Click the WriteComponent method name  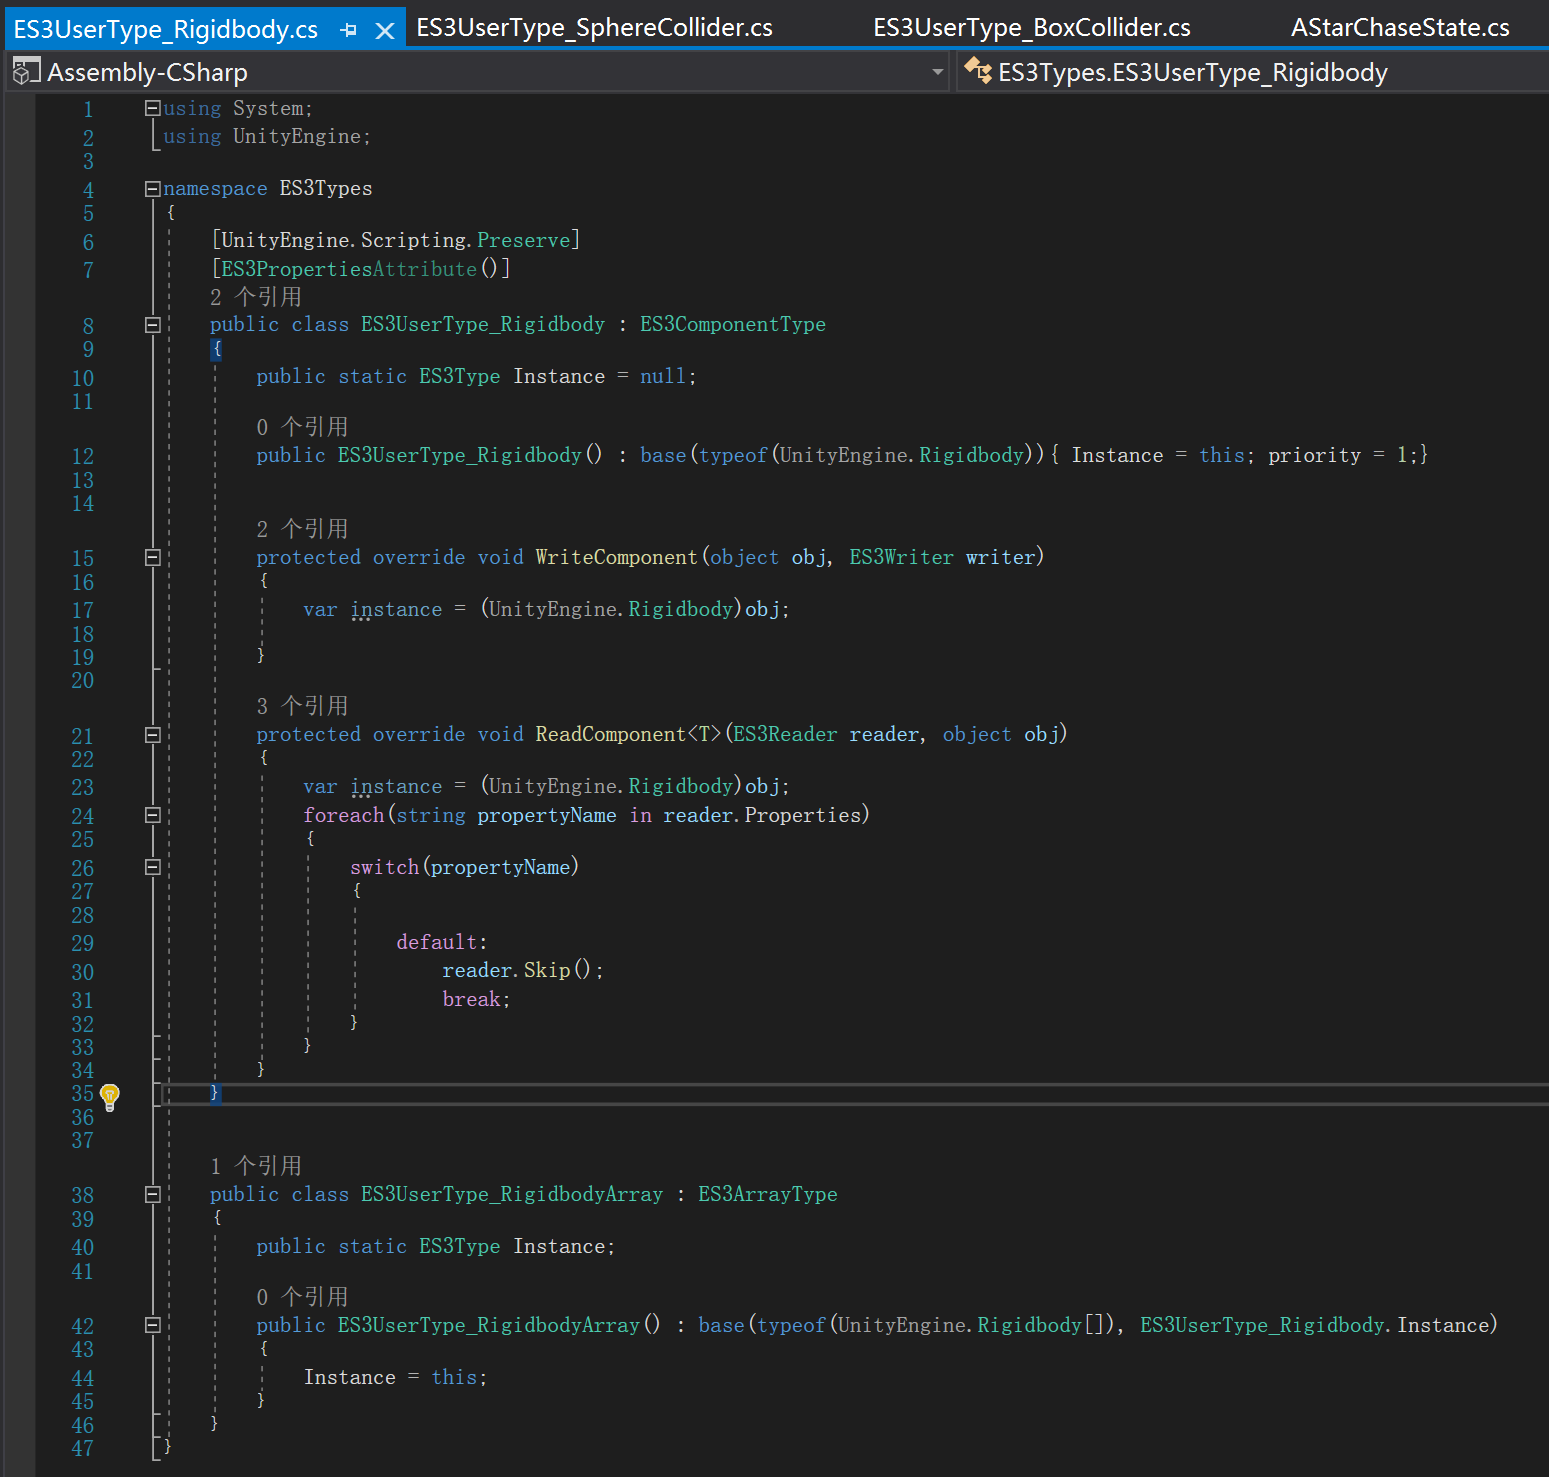[616, 557]
